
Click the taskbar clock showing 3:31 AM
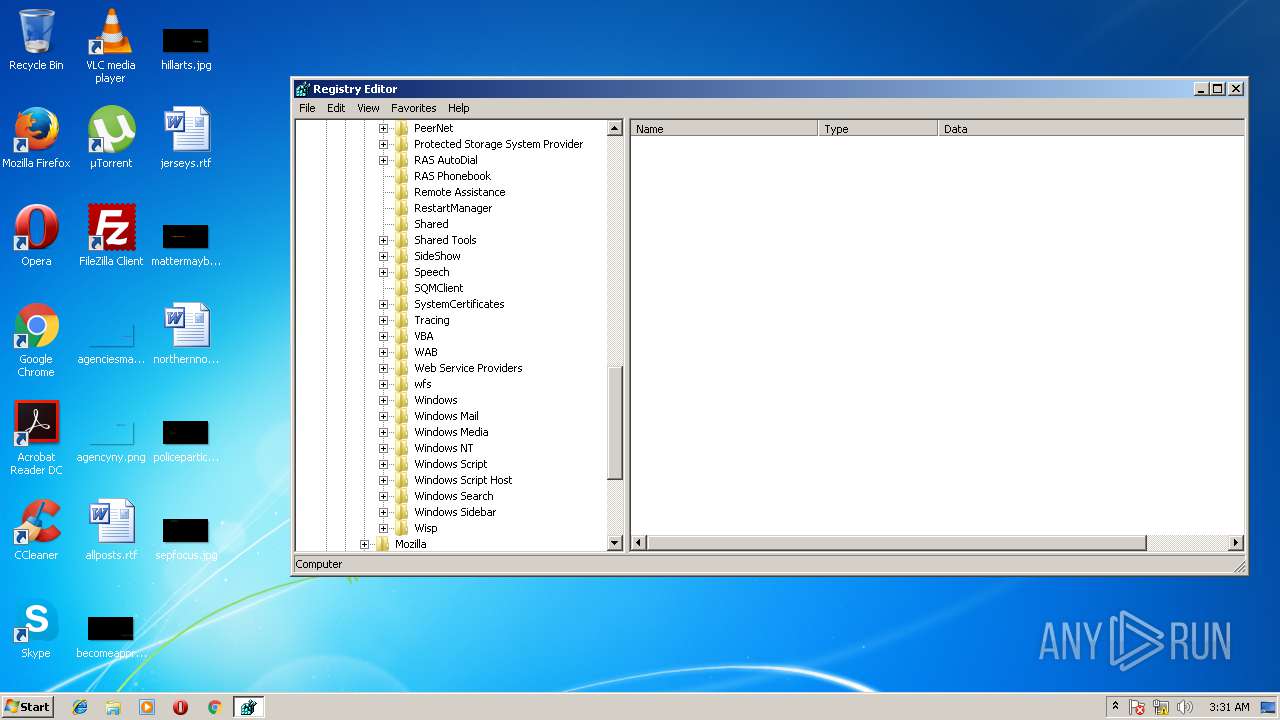(x=1229, y=707)
